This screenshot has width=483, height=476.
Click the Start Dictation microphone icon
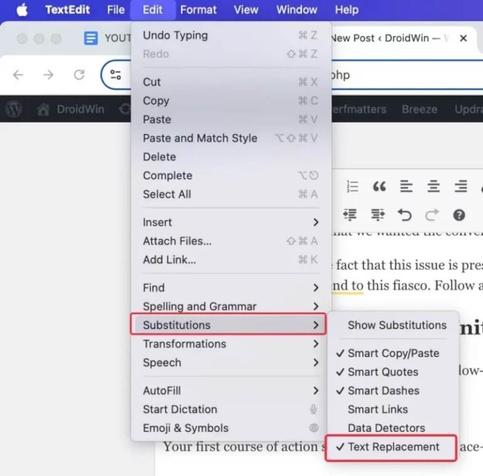pos(313,409)
